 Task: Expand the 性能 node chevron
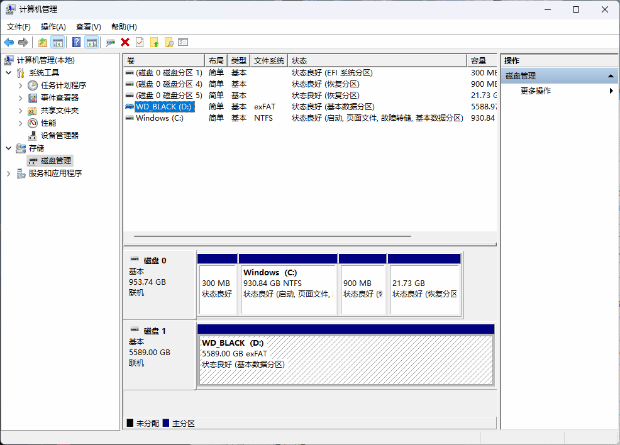click(20, 123)
